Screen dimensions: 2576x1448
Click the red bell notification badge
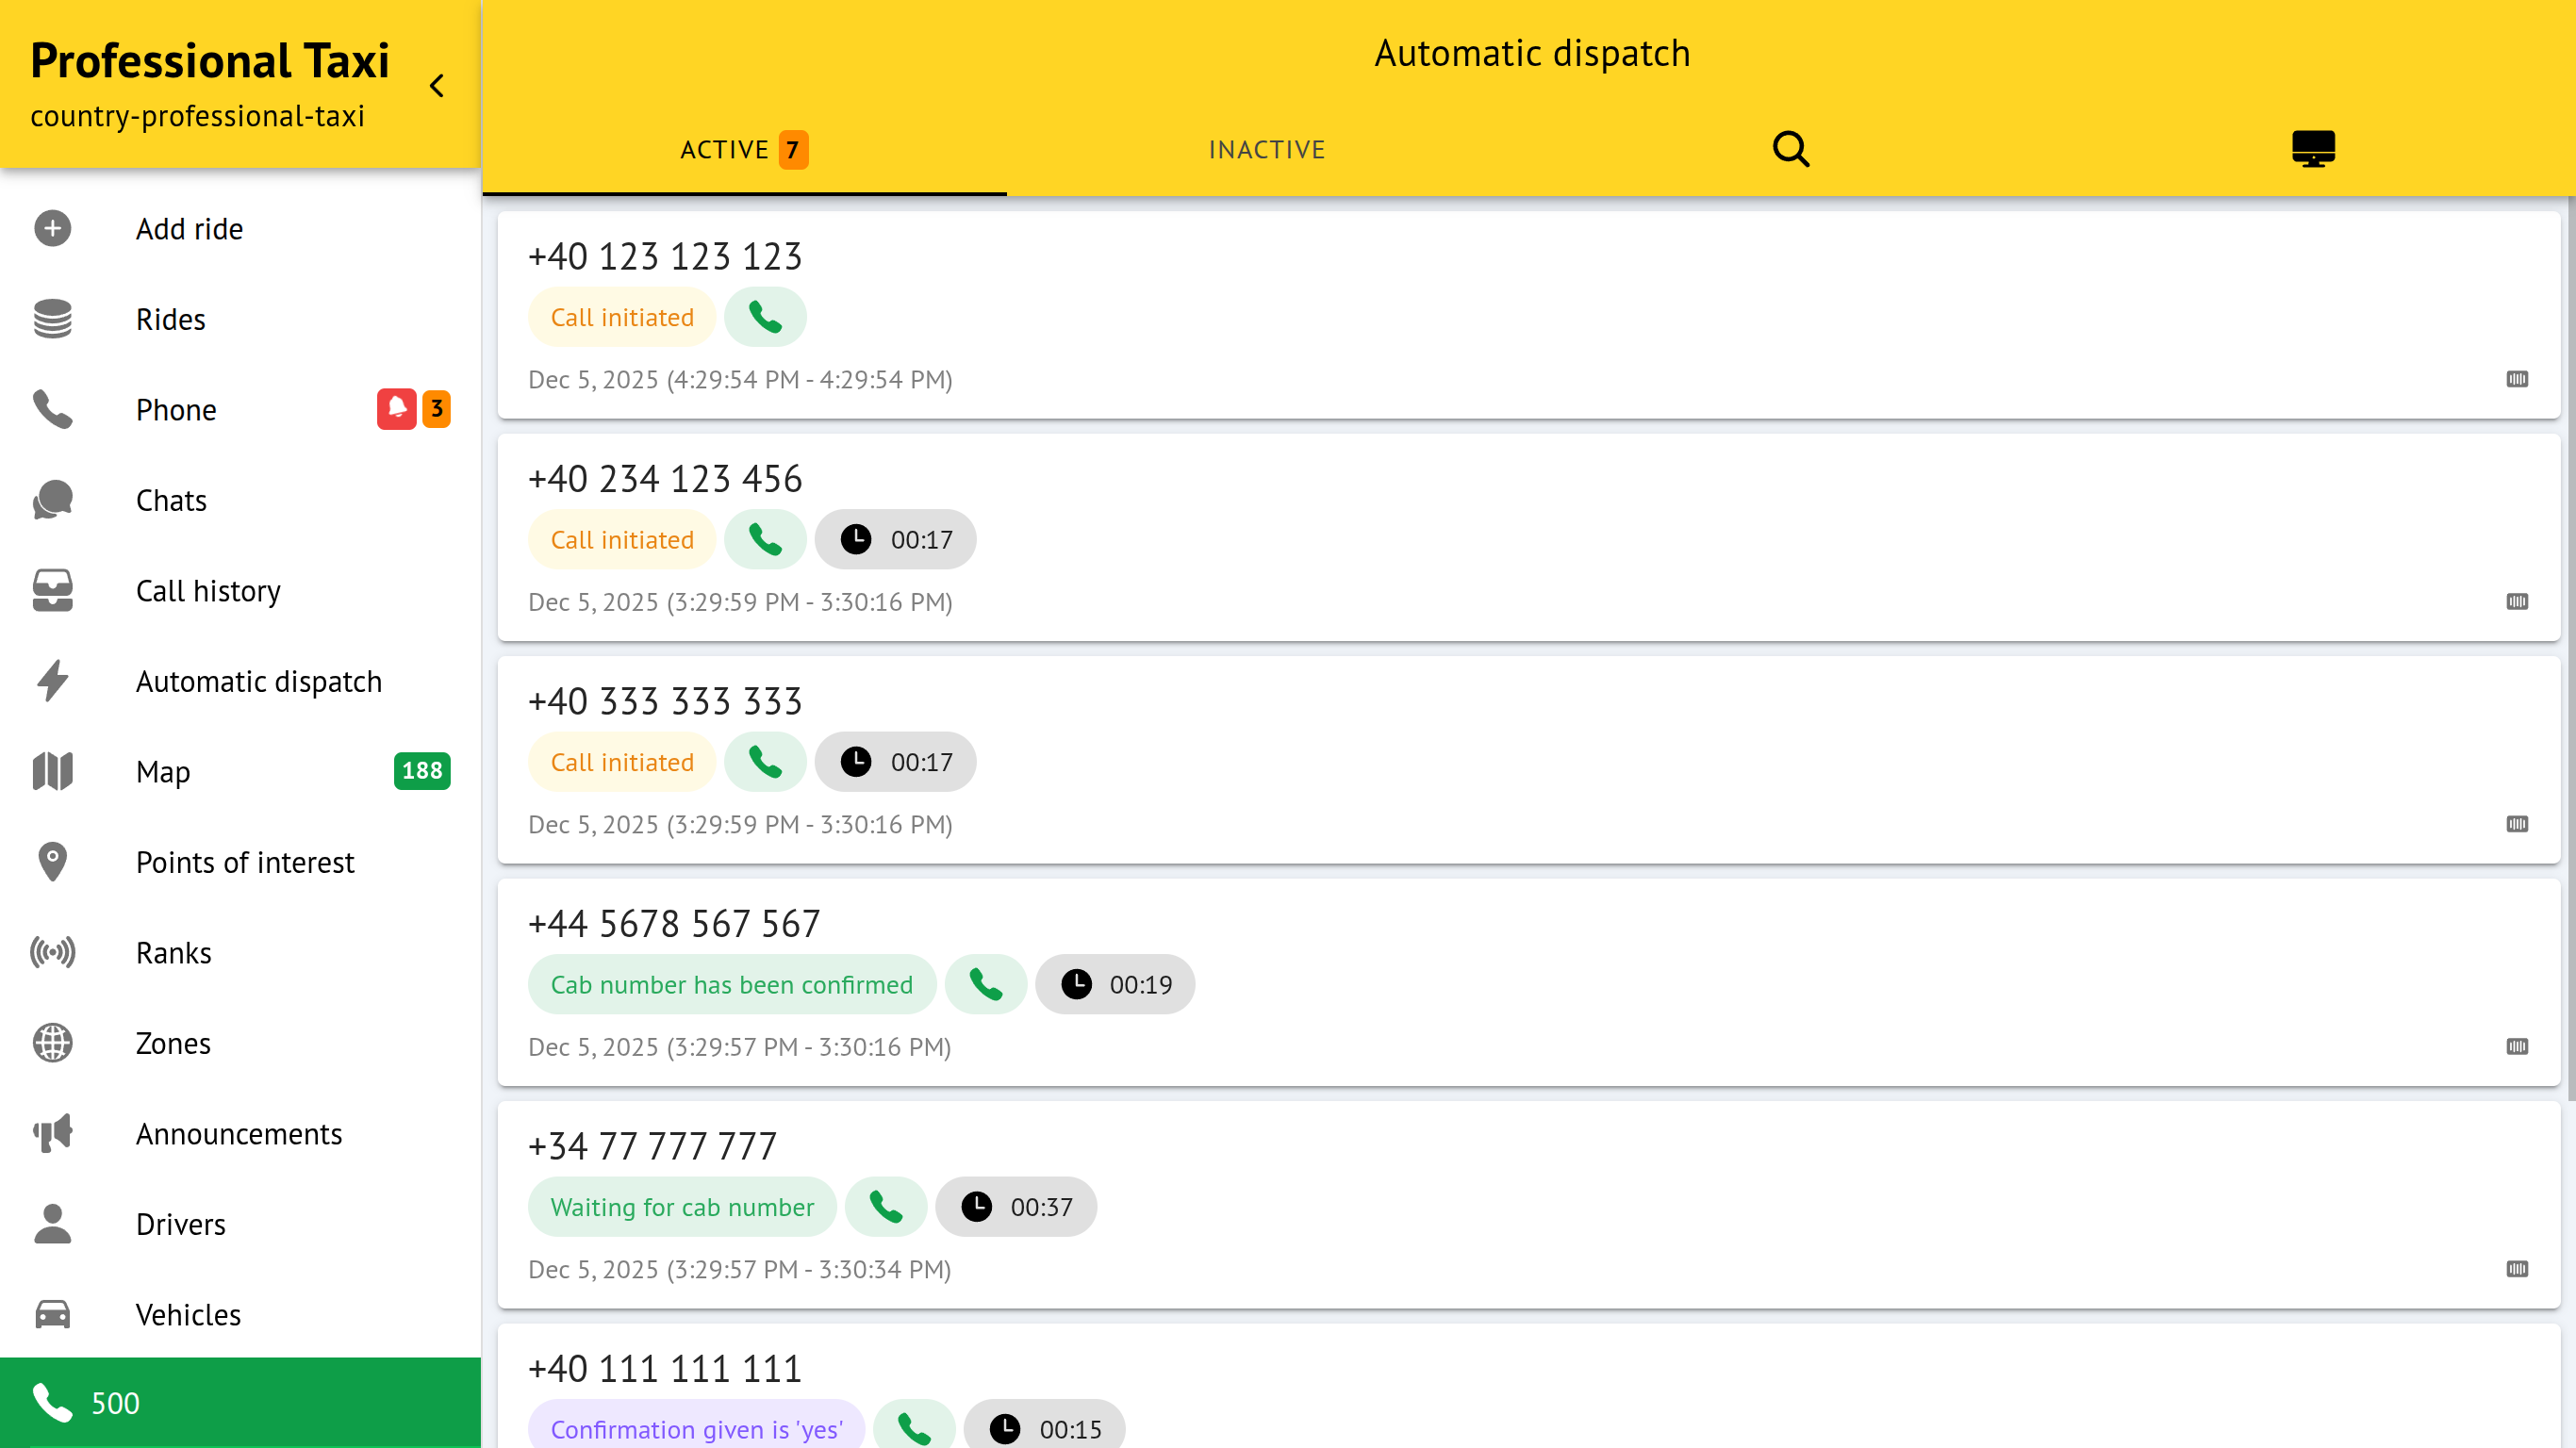point(396,409)
